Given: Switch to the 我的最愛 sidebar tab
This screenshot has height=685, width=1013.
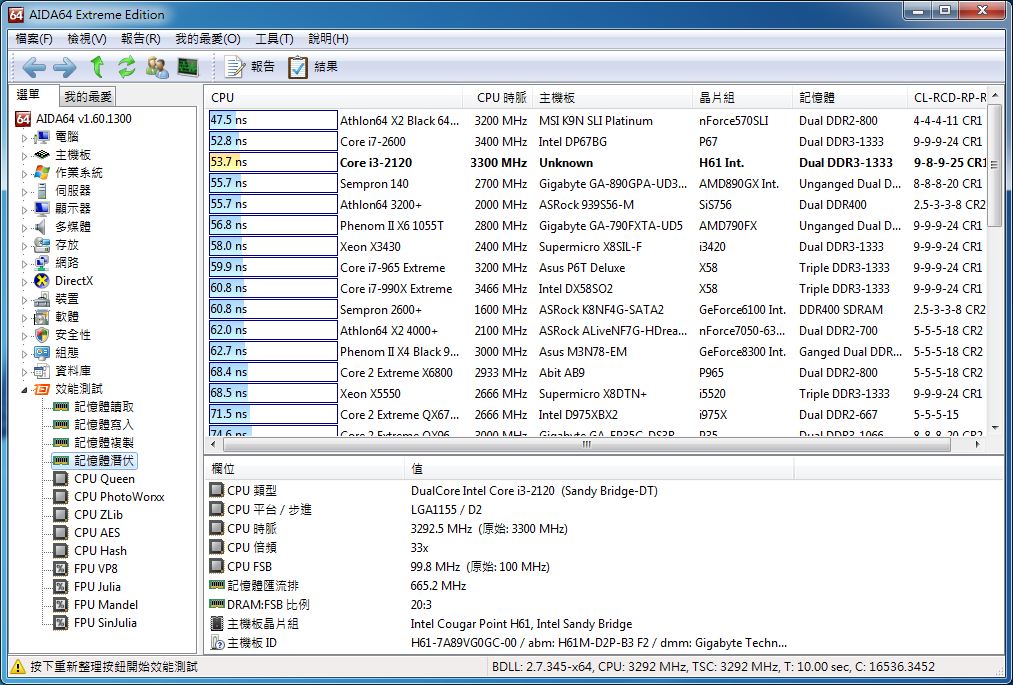Looking at the screenshot, I should tap(88, 97).
